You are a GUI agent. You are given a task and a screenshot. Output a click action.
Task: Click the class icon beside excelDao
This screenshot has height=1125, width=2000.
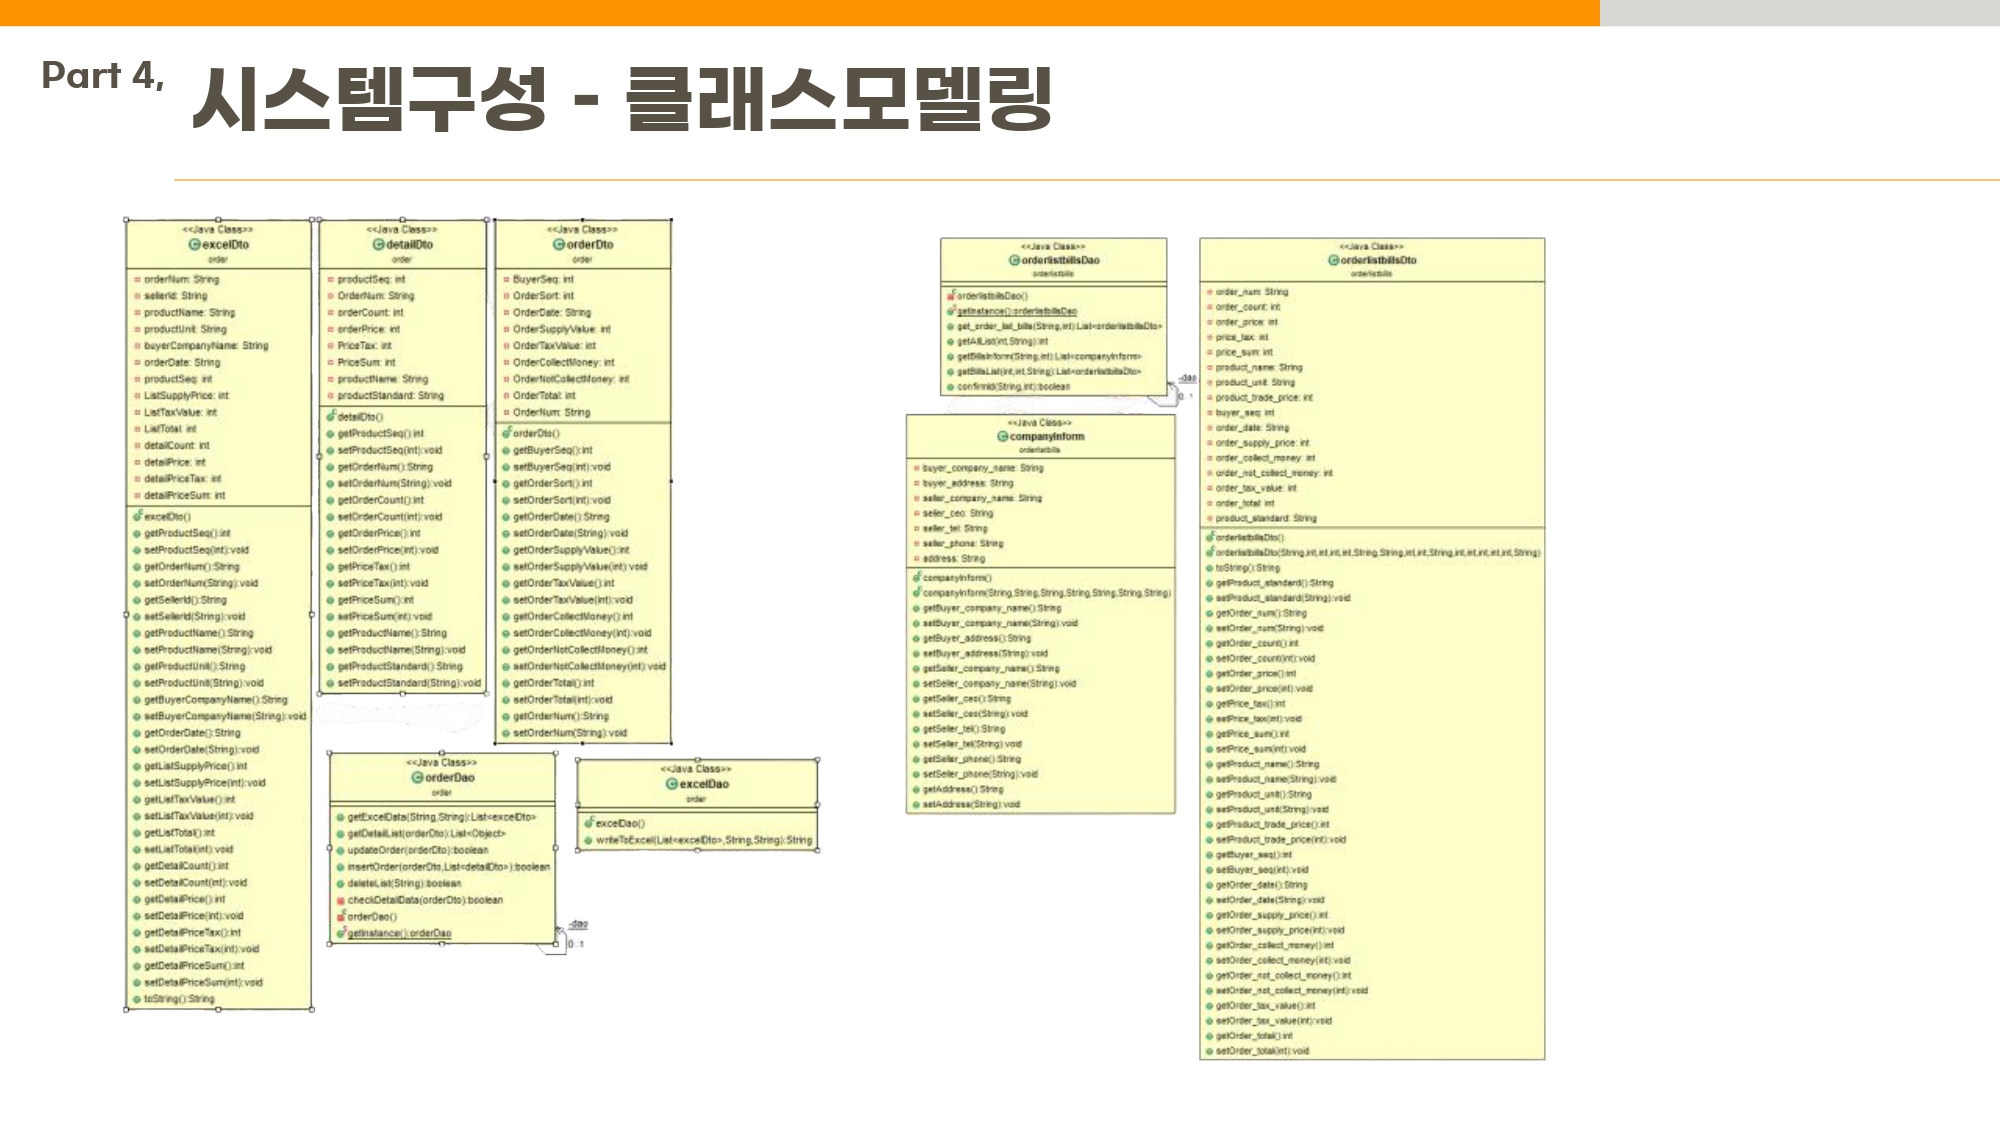(672, 785)
